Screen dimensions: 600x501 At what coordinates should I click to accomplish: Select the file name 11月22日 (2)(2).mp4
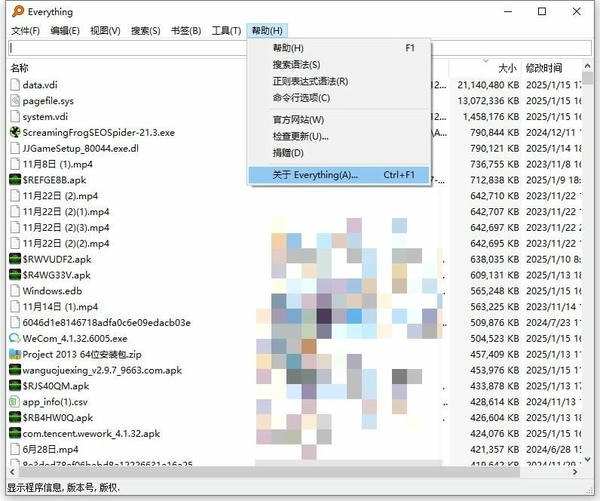coord(66,243)
